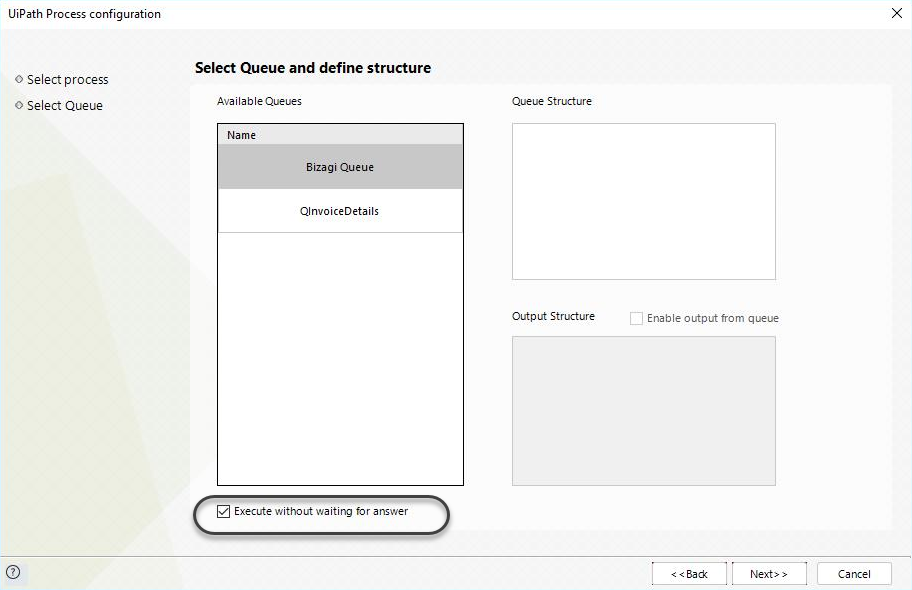Image resolution: width=912 pixels, height=590 pixels.
Task: Select the Bizagi Queue row
Action: click(x=340, y=167)
